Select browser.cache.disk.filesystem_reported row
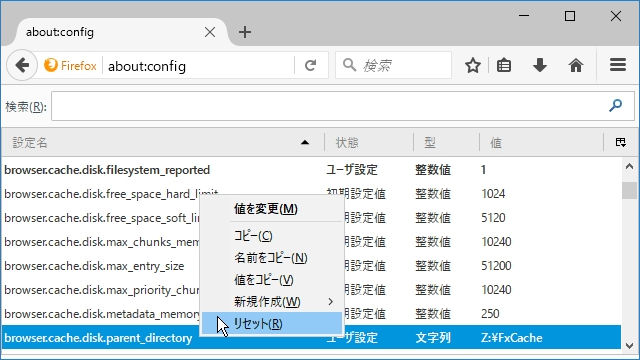The width and height of the screenshot is (640, 360). click(x=312, y=170)
